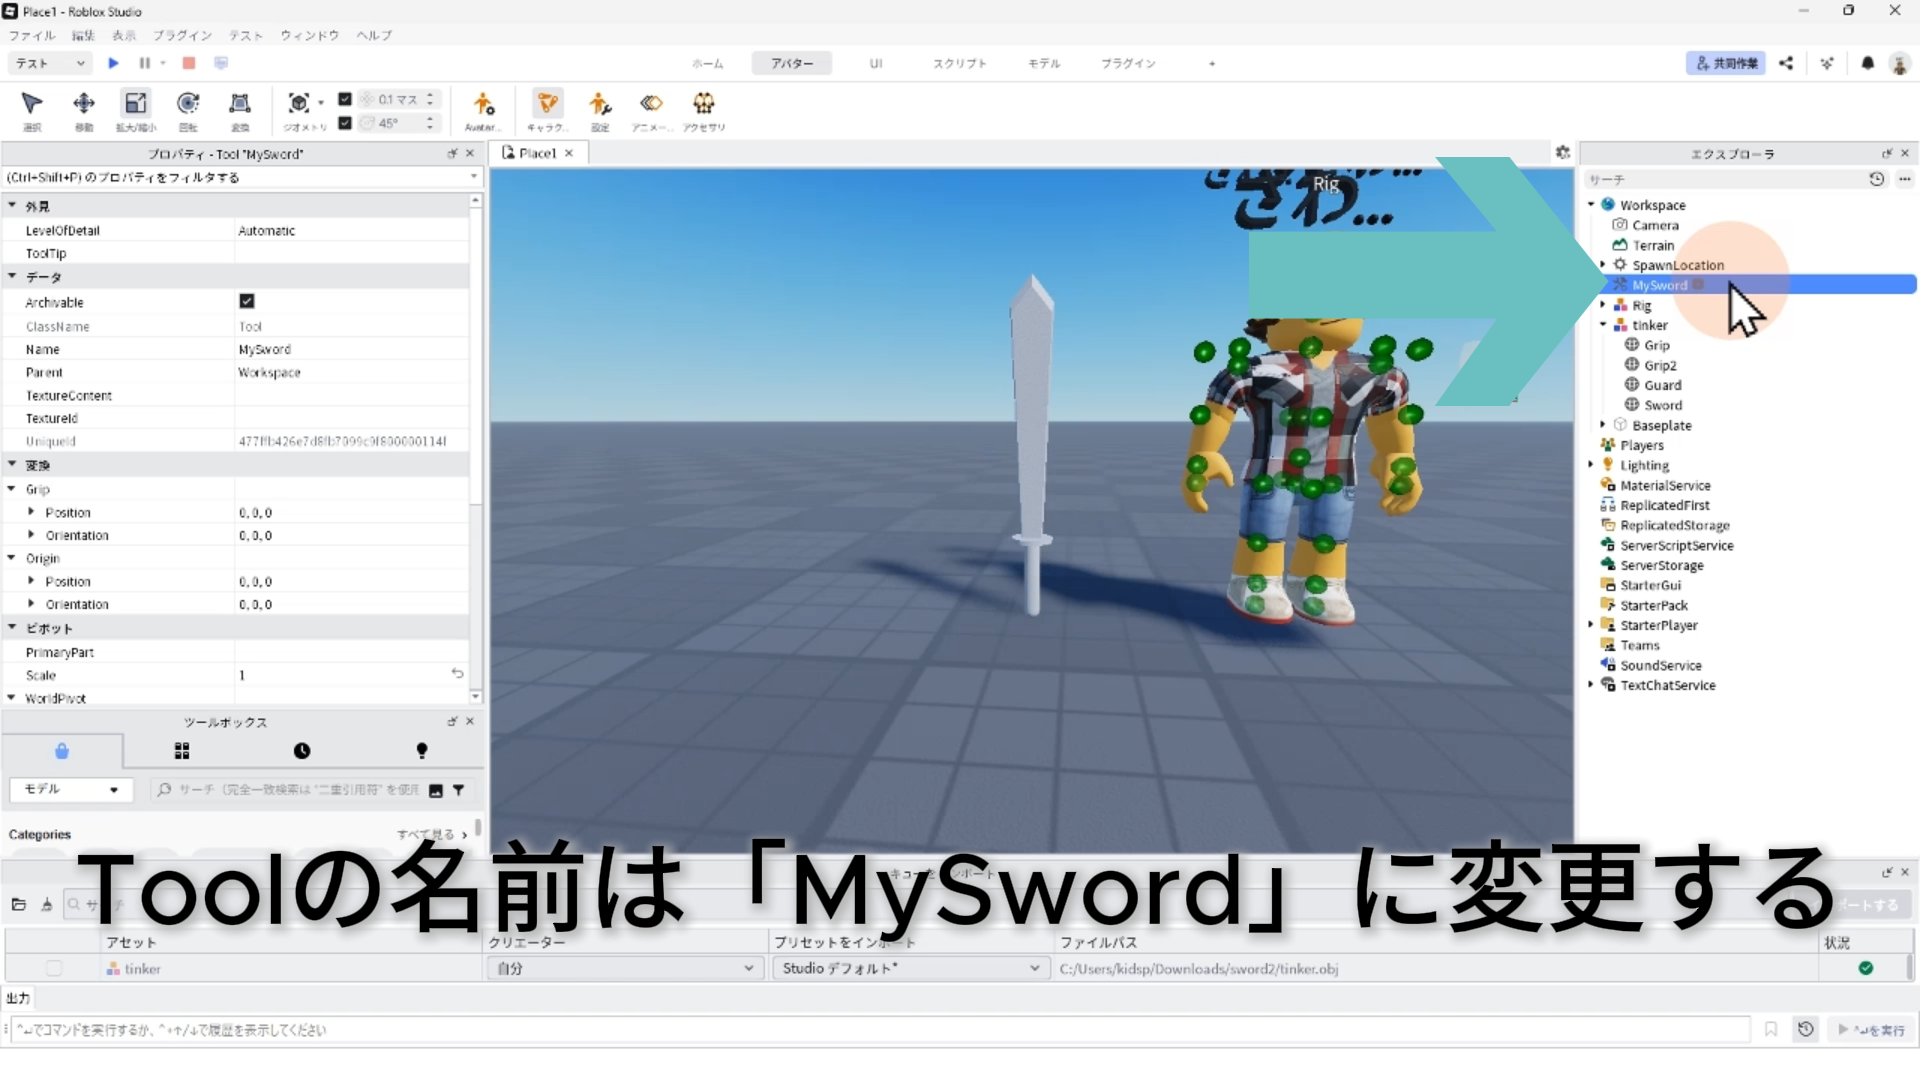
Task: Toggle the 45° rotation snap checkbox
Action: (345, 123)
